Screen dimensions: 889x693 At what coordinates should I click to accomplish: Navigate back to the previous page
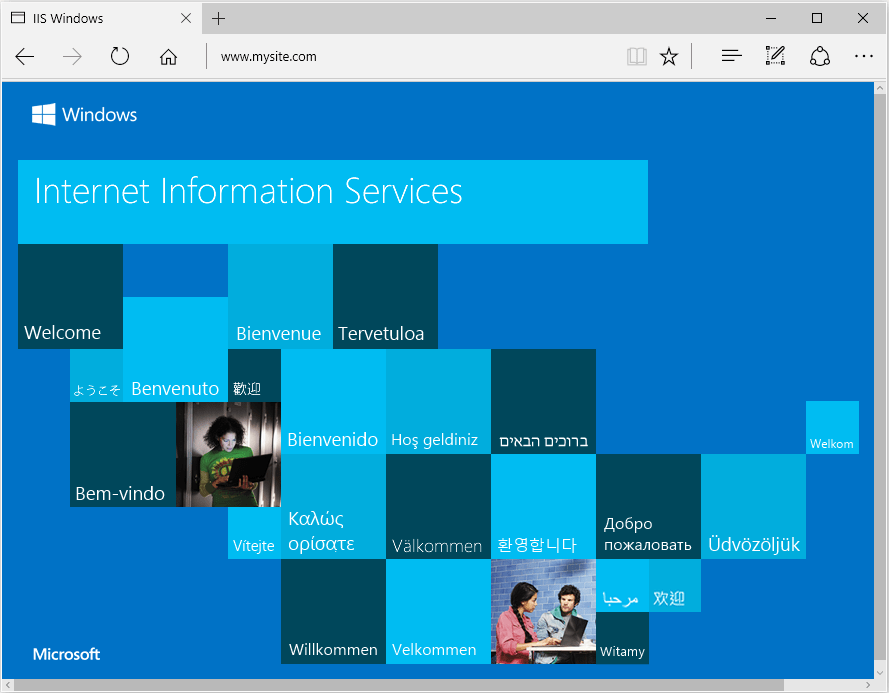point(24,56)
